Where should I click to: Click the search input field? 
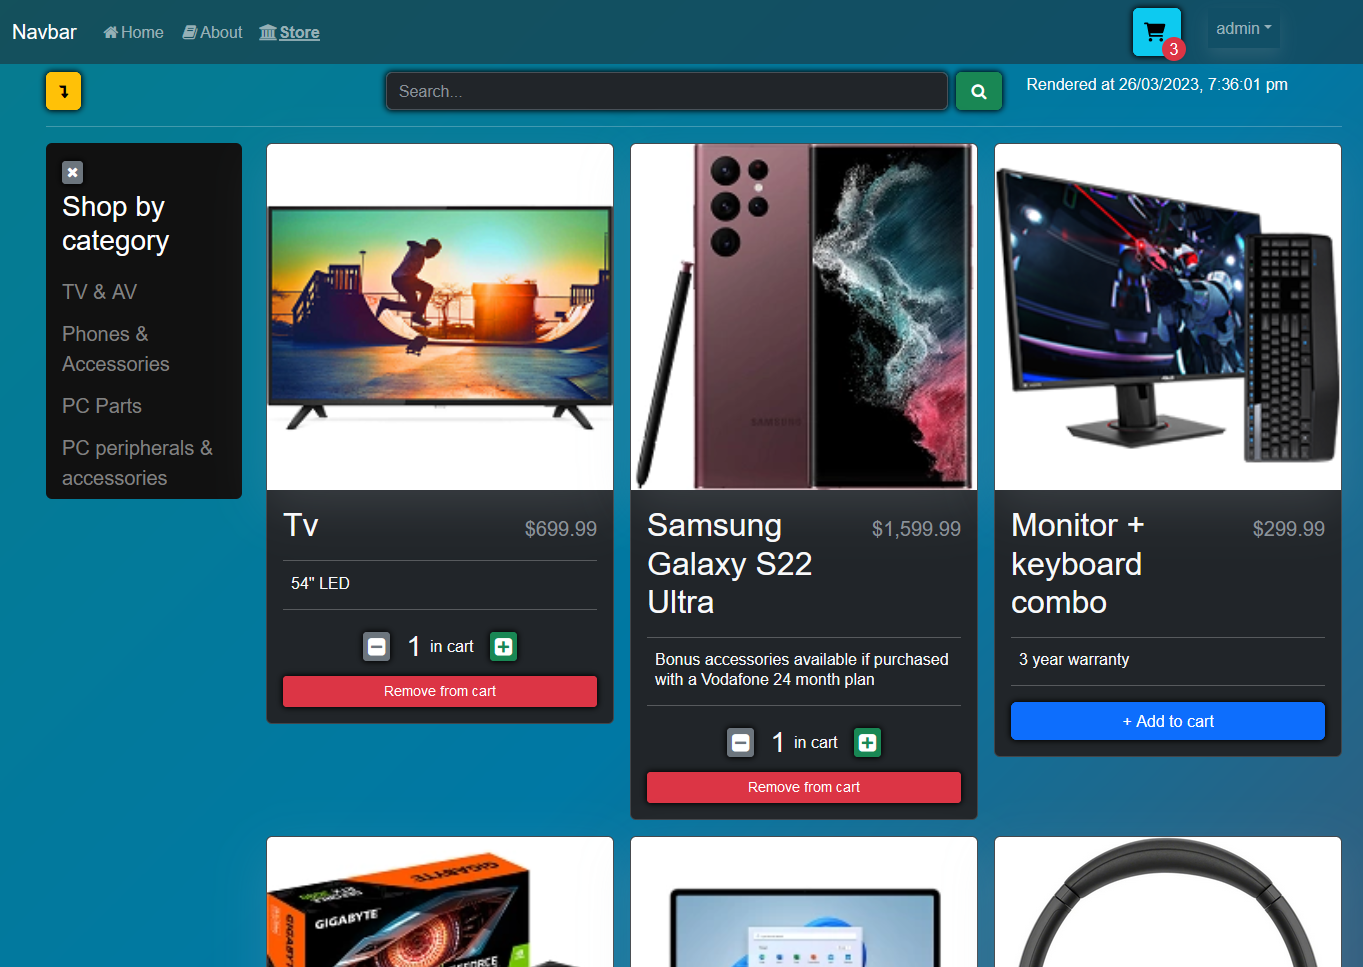[666, 90]
